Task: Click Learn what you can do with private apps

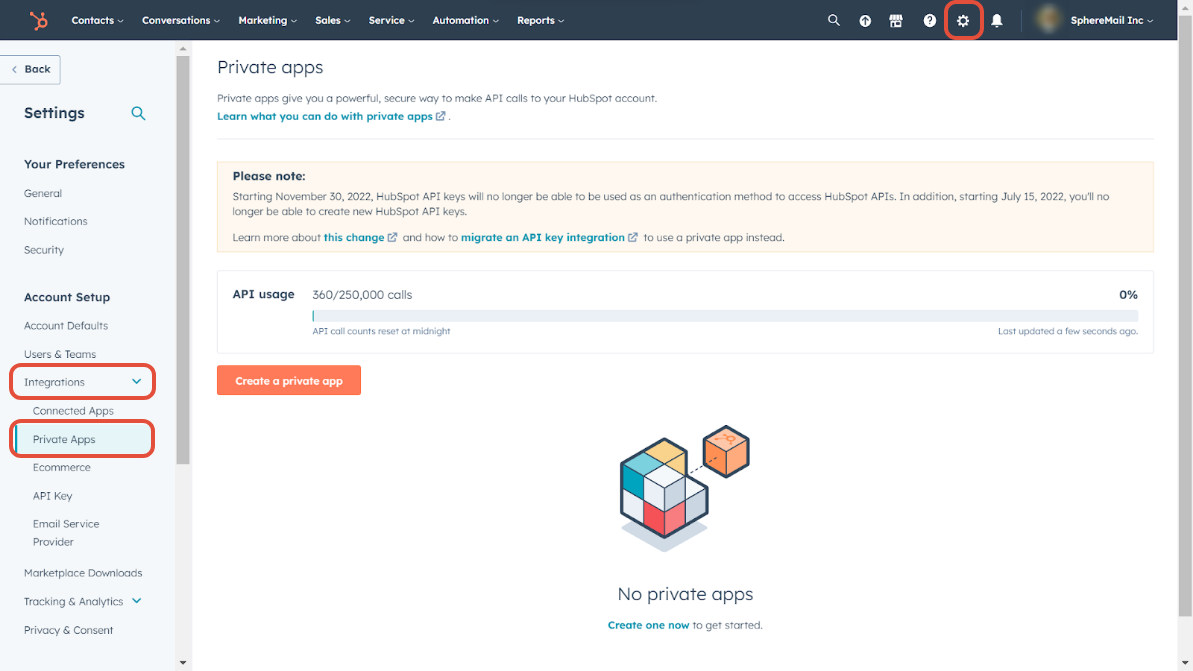Action: pos(331,116)
